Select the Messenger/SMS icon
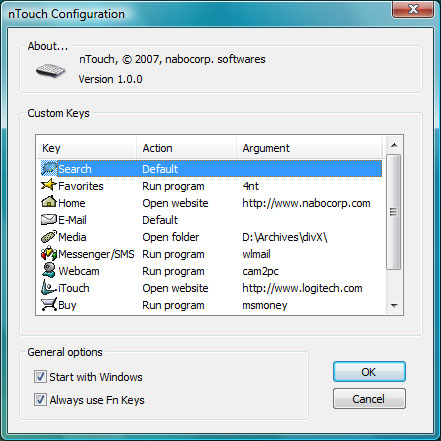The width and height of the screenshot is (441, 441). tap(49, 254)
